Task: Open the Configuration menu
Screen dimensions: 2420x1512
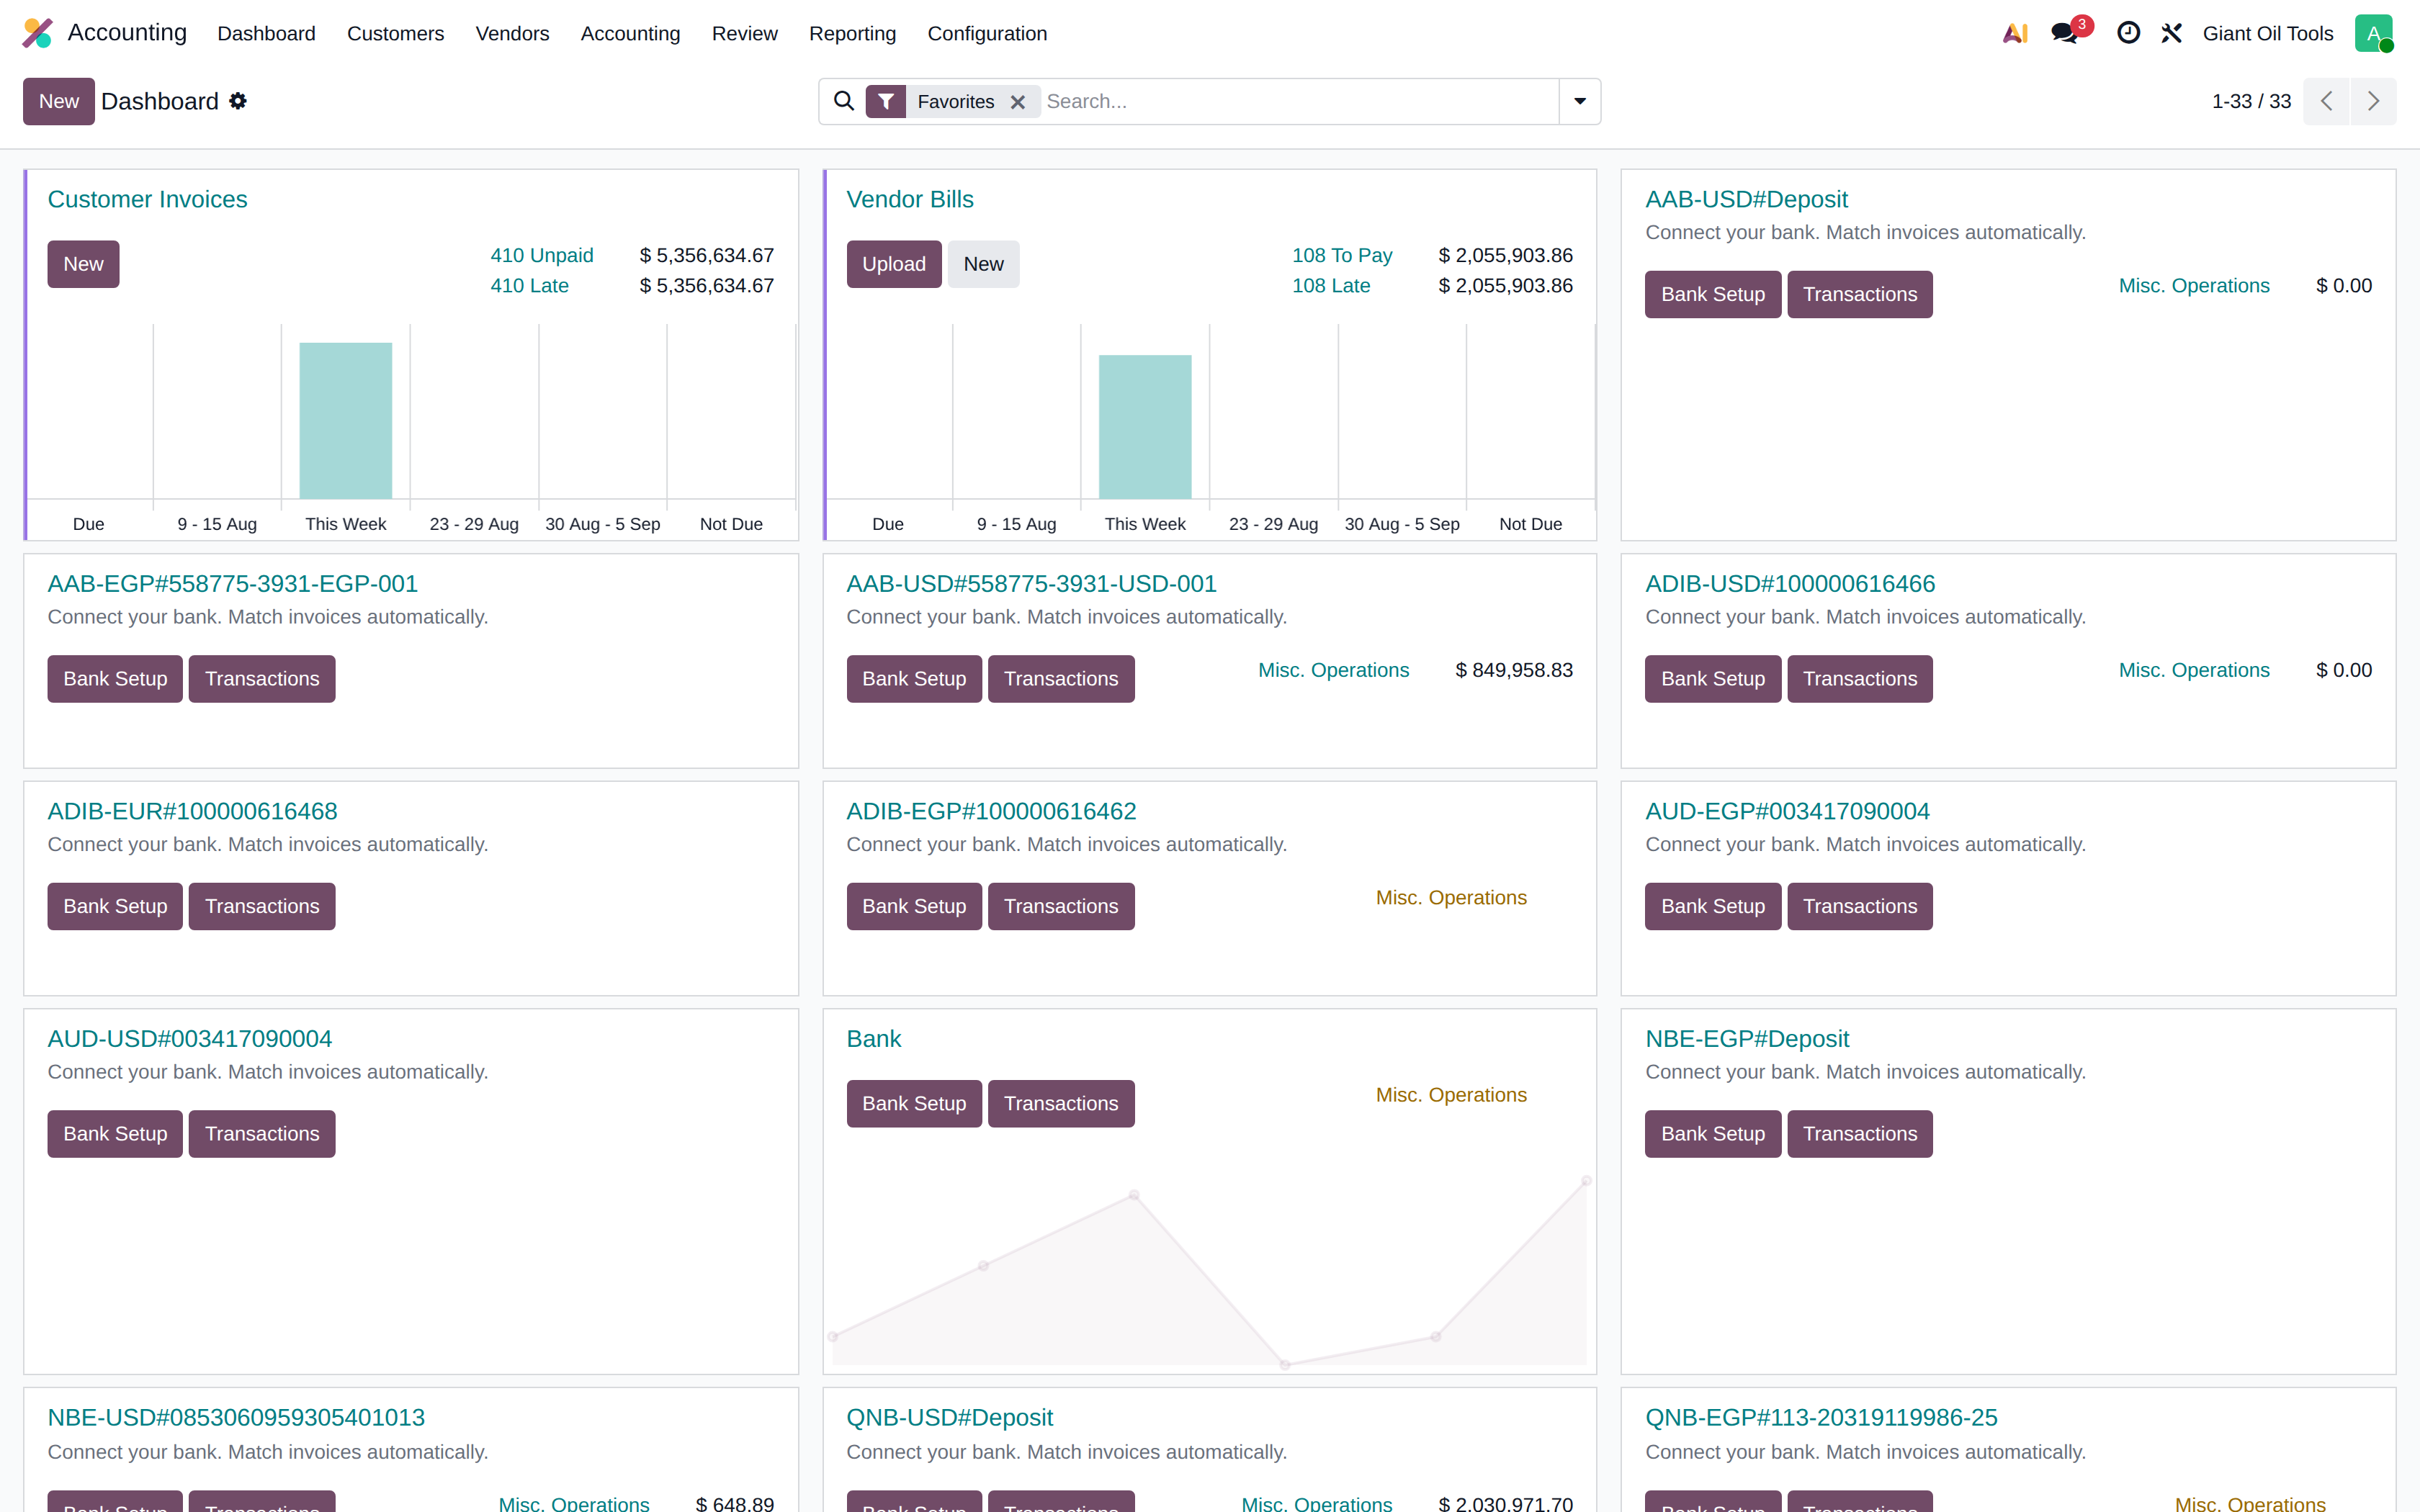Action: coord(987,33)
